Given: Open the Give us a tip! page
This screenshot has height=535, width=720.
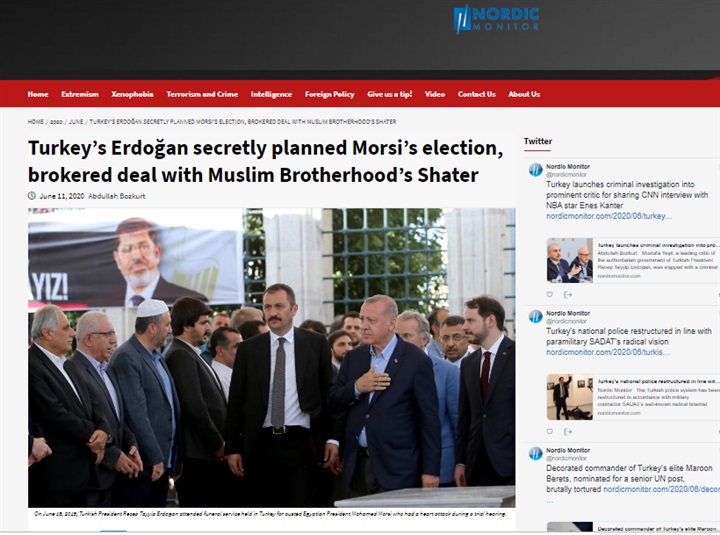Looking at the screenshot, I should point(390,94).
